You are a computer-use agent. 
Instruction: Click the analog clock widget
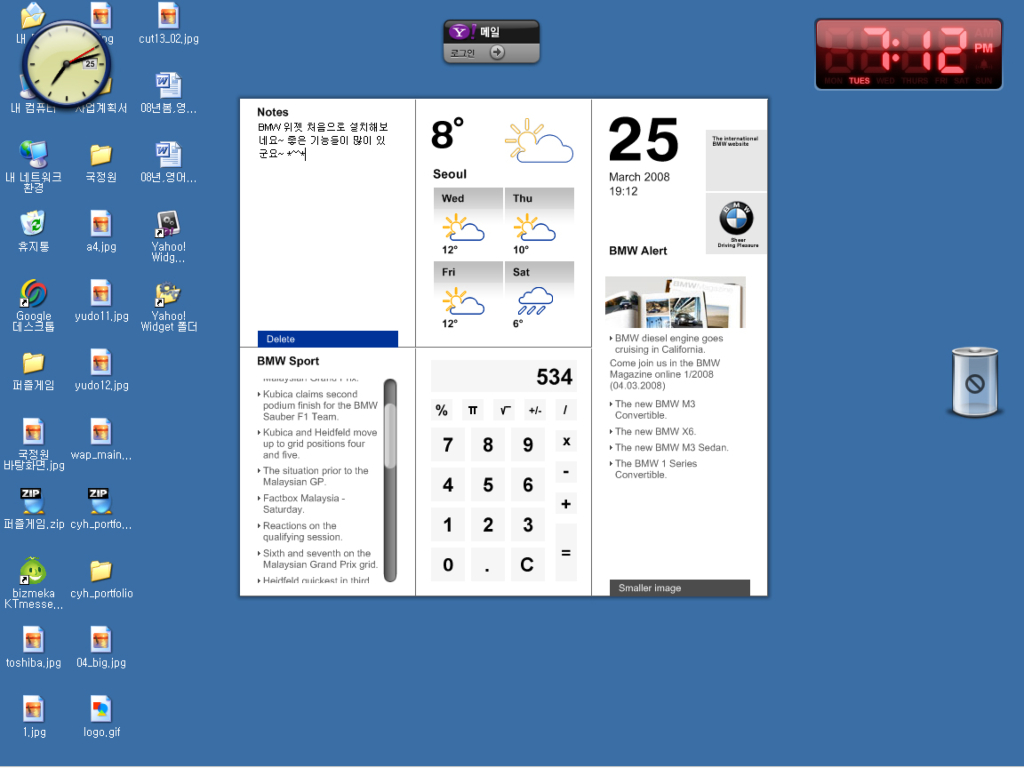[66, 63]
